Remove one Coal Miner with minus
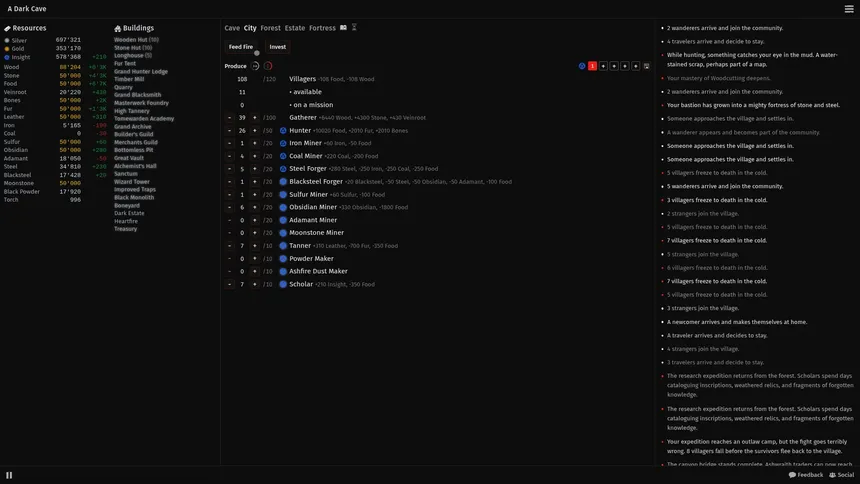Image resolution: width=860 pixels, height=484 pixels. [x=229, y=156]
